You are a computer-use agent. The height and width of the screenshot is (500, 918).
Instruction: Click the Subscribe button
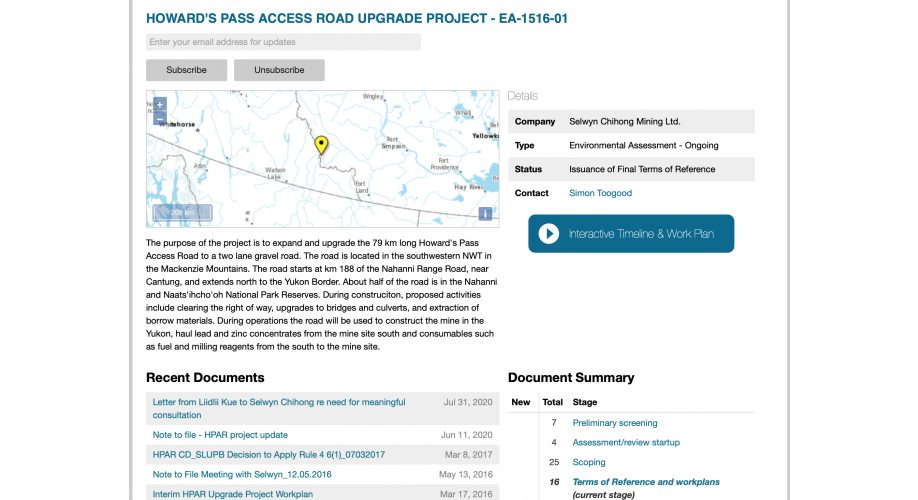(x=186, y=70)
